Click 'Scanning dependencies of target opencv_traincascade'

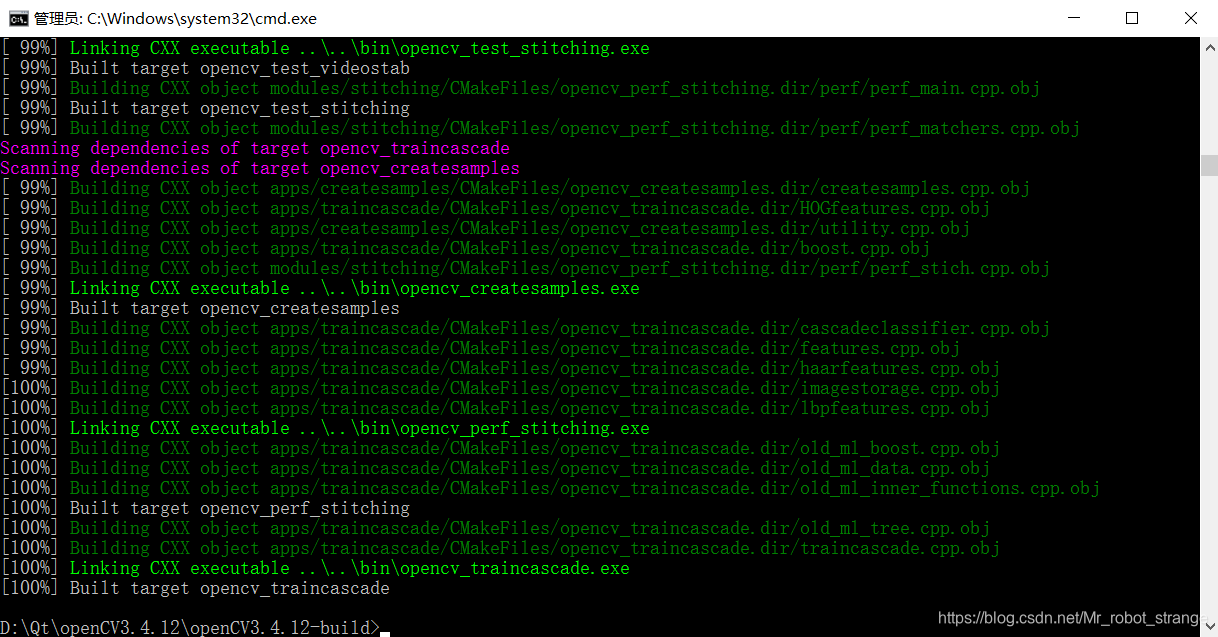pos(255,148)
